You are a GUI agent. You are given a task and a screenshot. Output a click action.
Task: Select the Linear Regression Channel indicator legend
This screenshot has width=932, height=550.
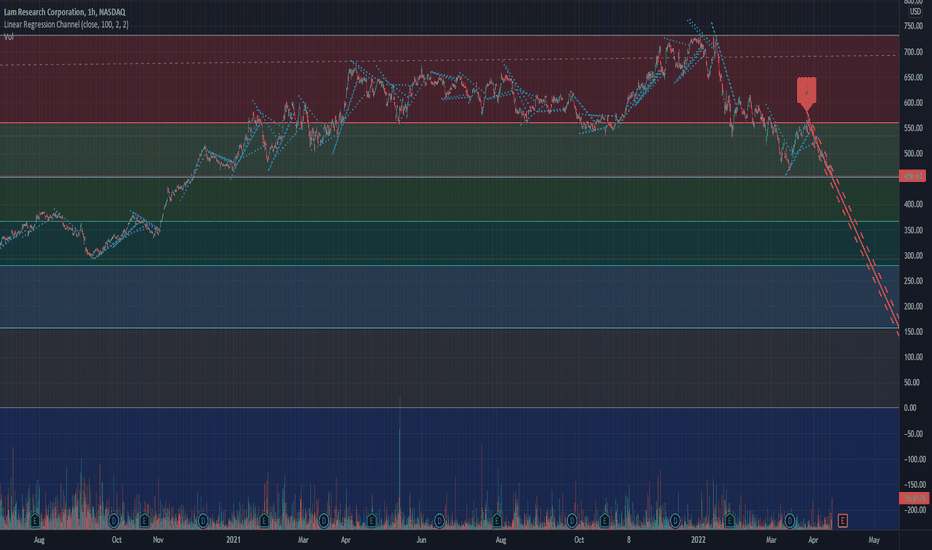click(66, 24)
